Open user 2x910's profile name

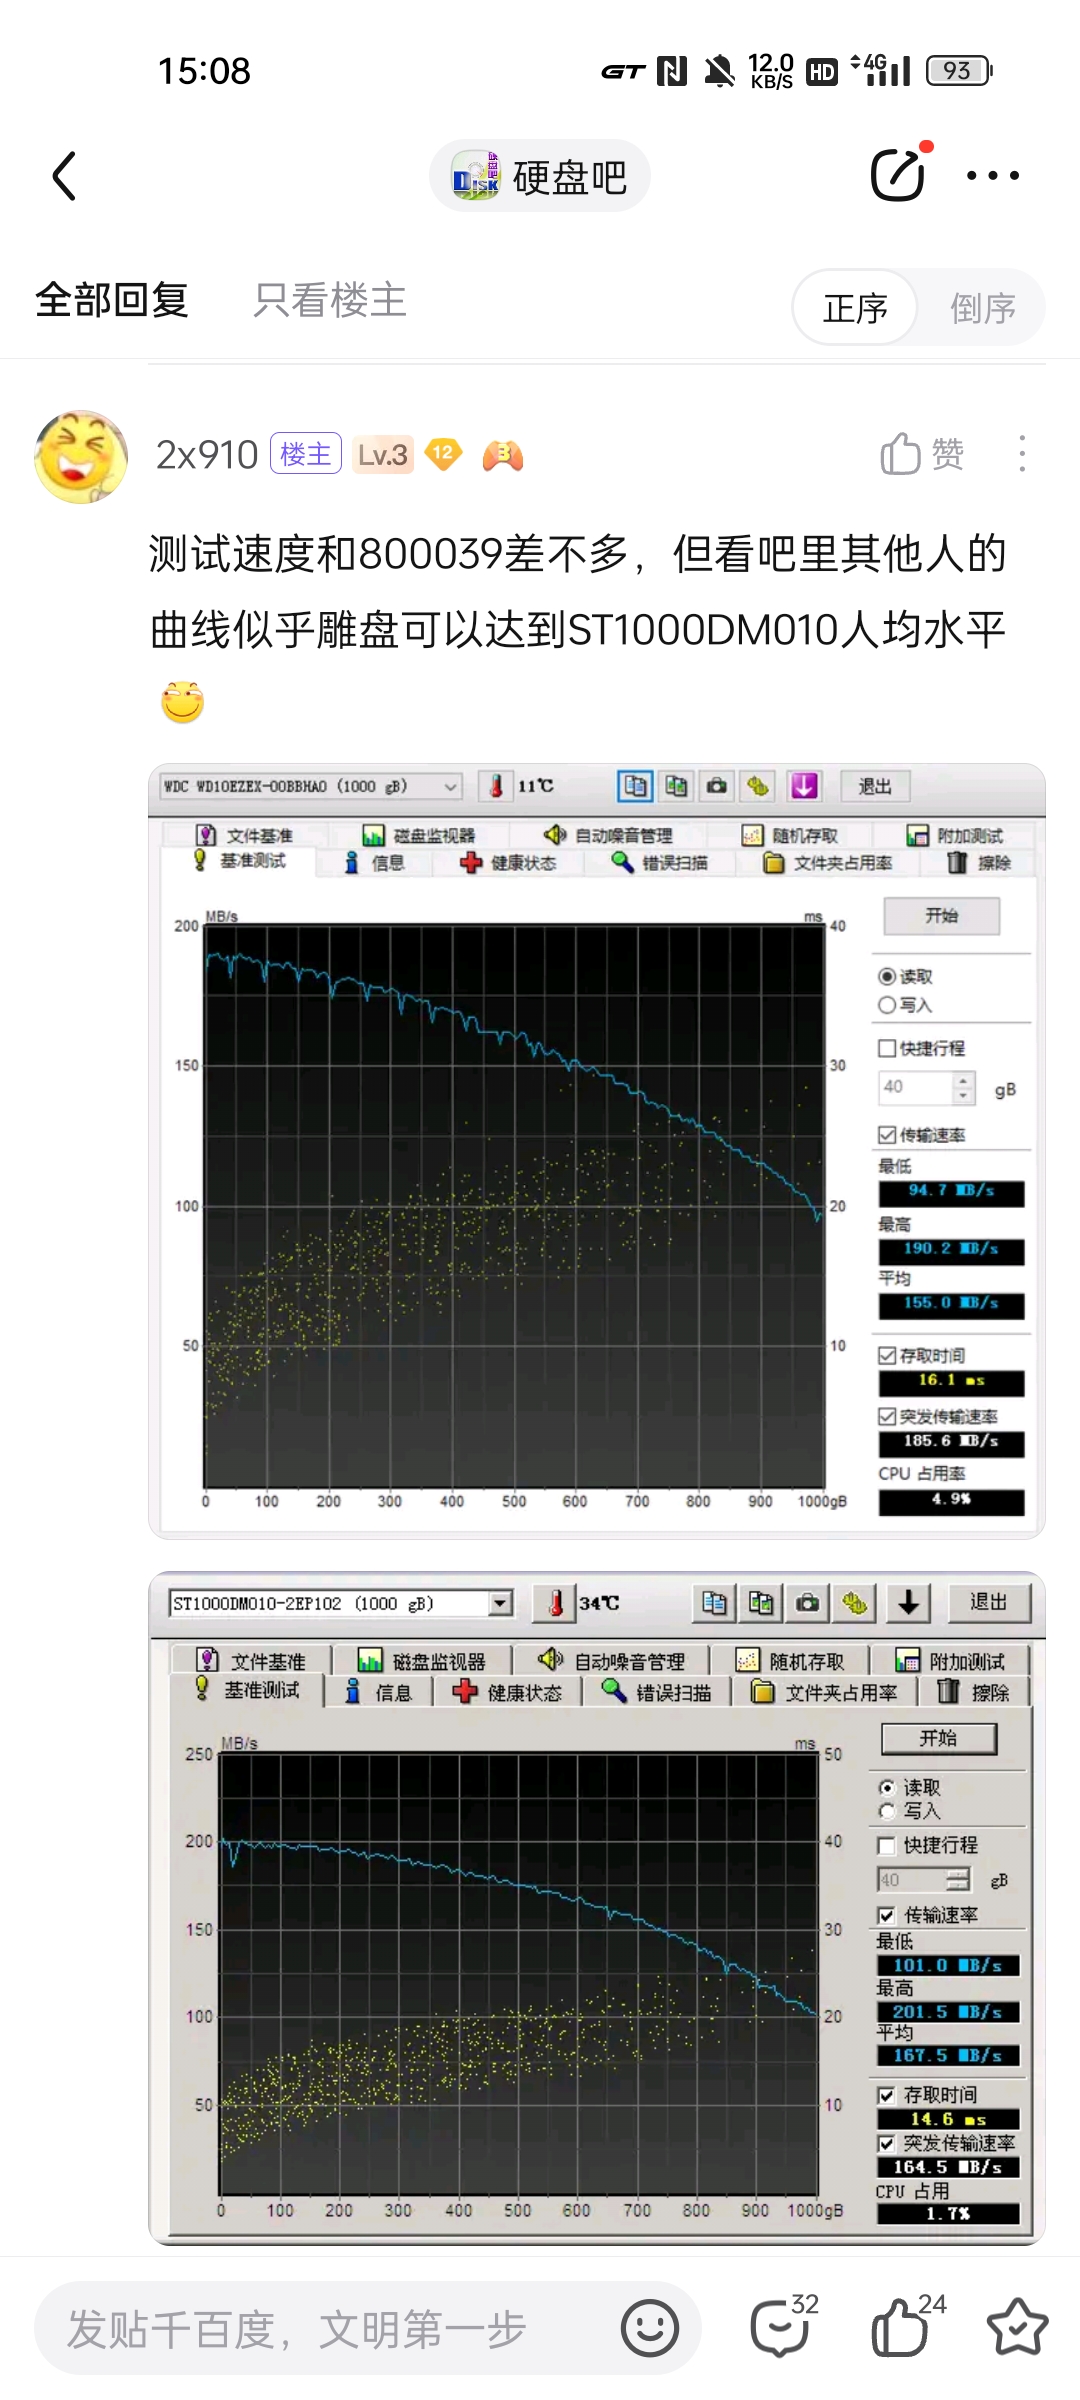point(207,455)
